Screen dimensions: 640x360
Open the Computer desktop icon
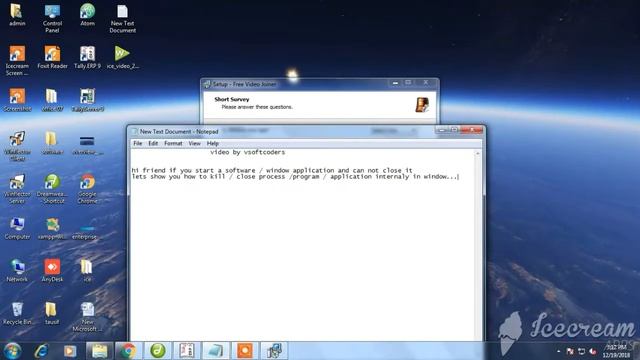pos(17,228)
